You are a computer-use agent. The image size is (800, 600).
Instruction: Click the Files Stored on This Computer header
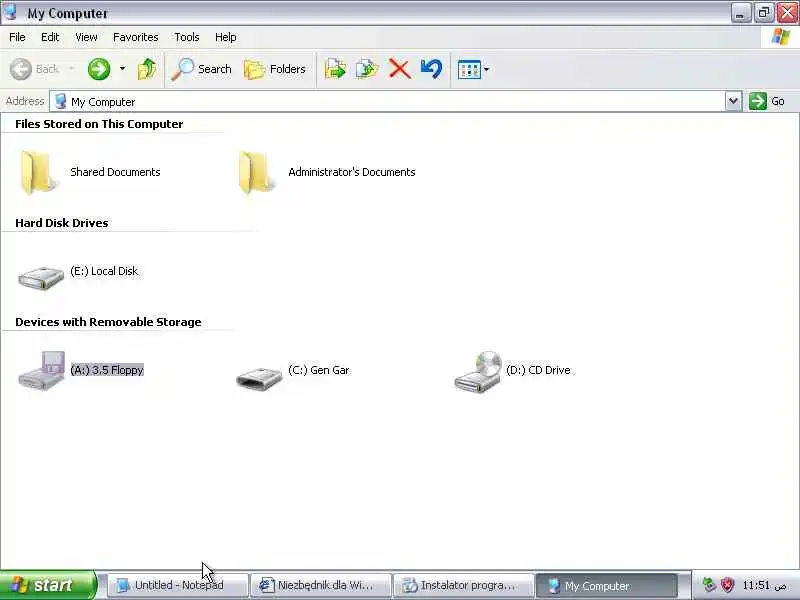point(99,124)
